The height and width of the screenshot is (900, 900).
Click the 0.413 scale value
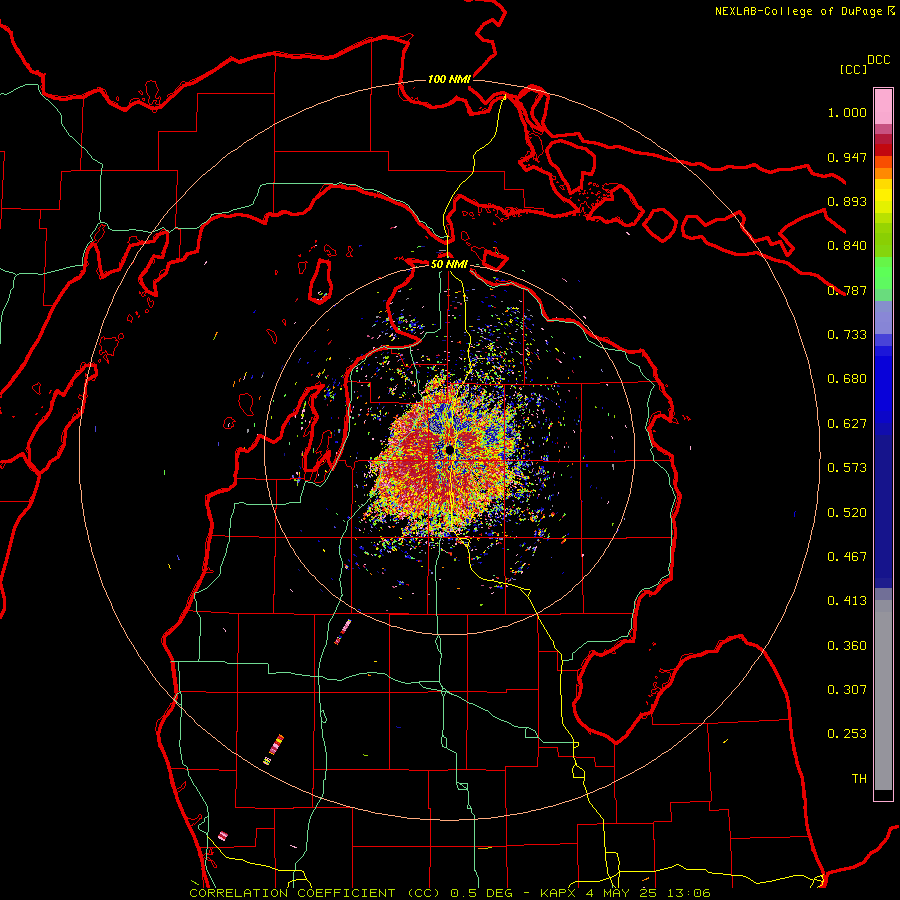click(847, 601)
